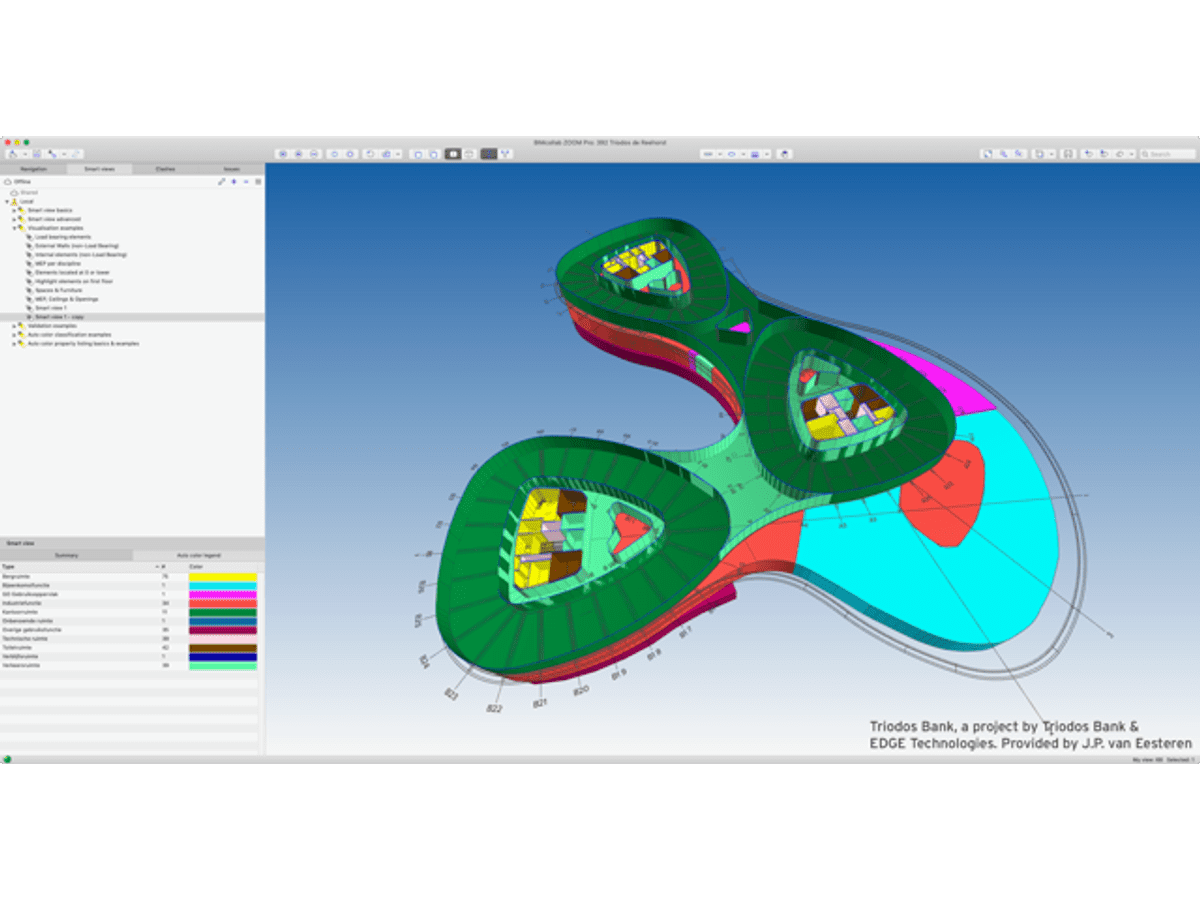Screen dimensions: 1200x900
Task: Click the edit pencil icon in Smart views panel
Action: [222, 182]
